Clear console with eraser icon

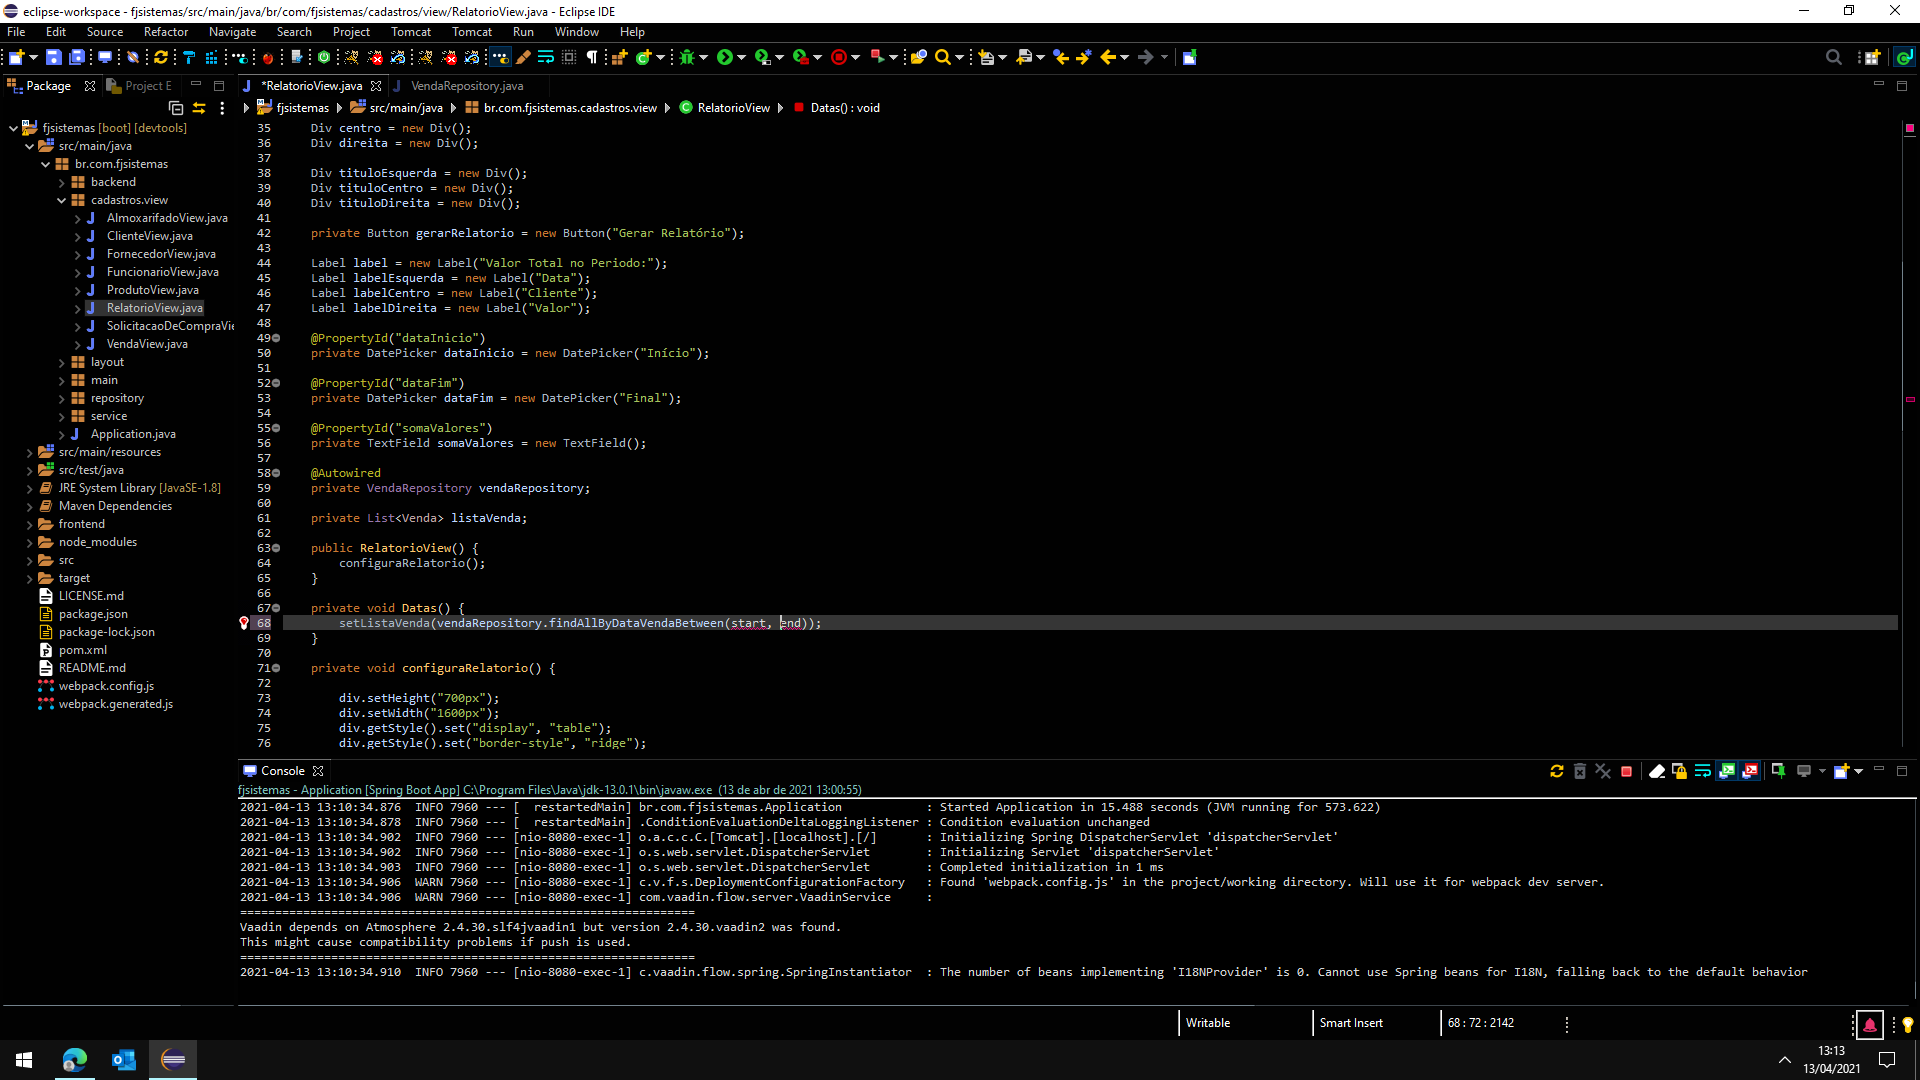1657,771
